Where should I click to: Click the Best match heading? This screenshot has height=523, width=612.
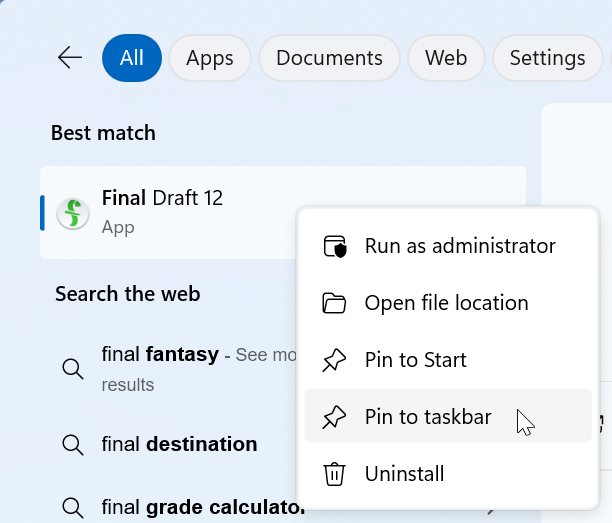tap(103, 133)
